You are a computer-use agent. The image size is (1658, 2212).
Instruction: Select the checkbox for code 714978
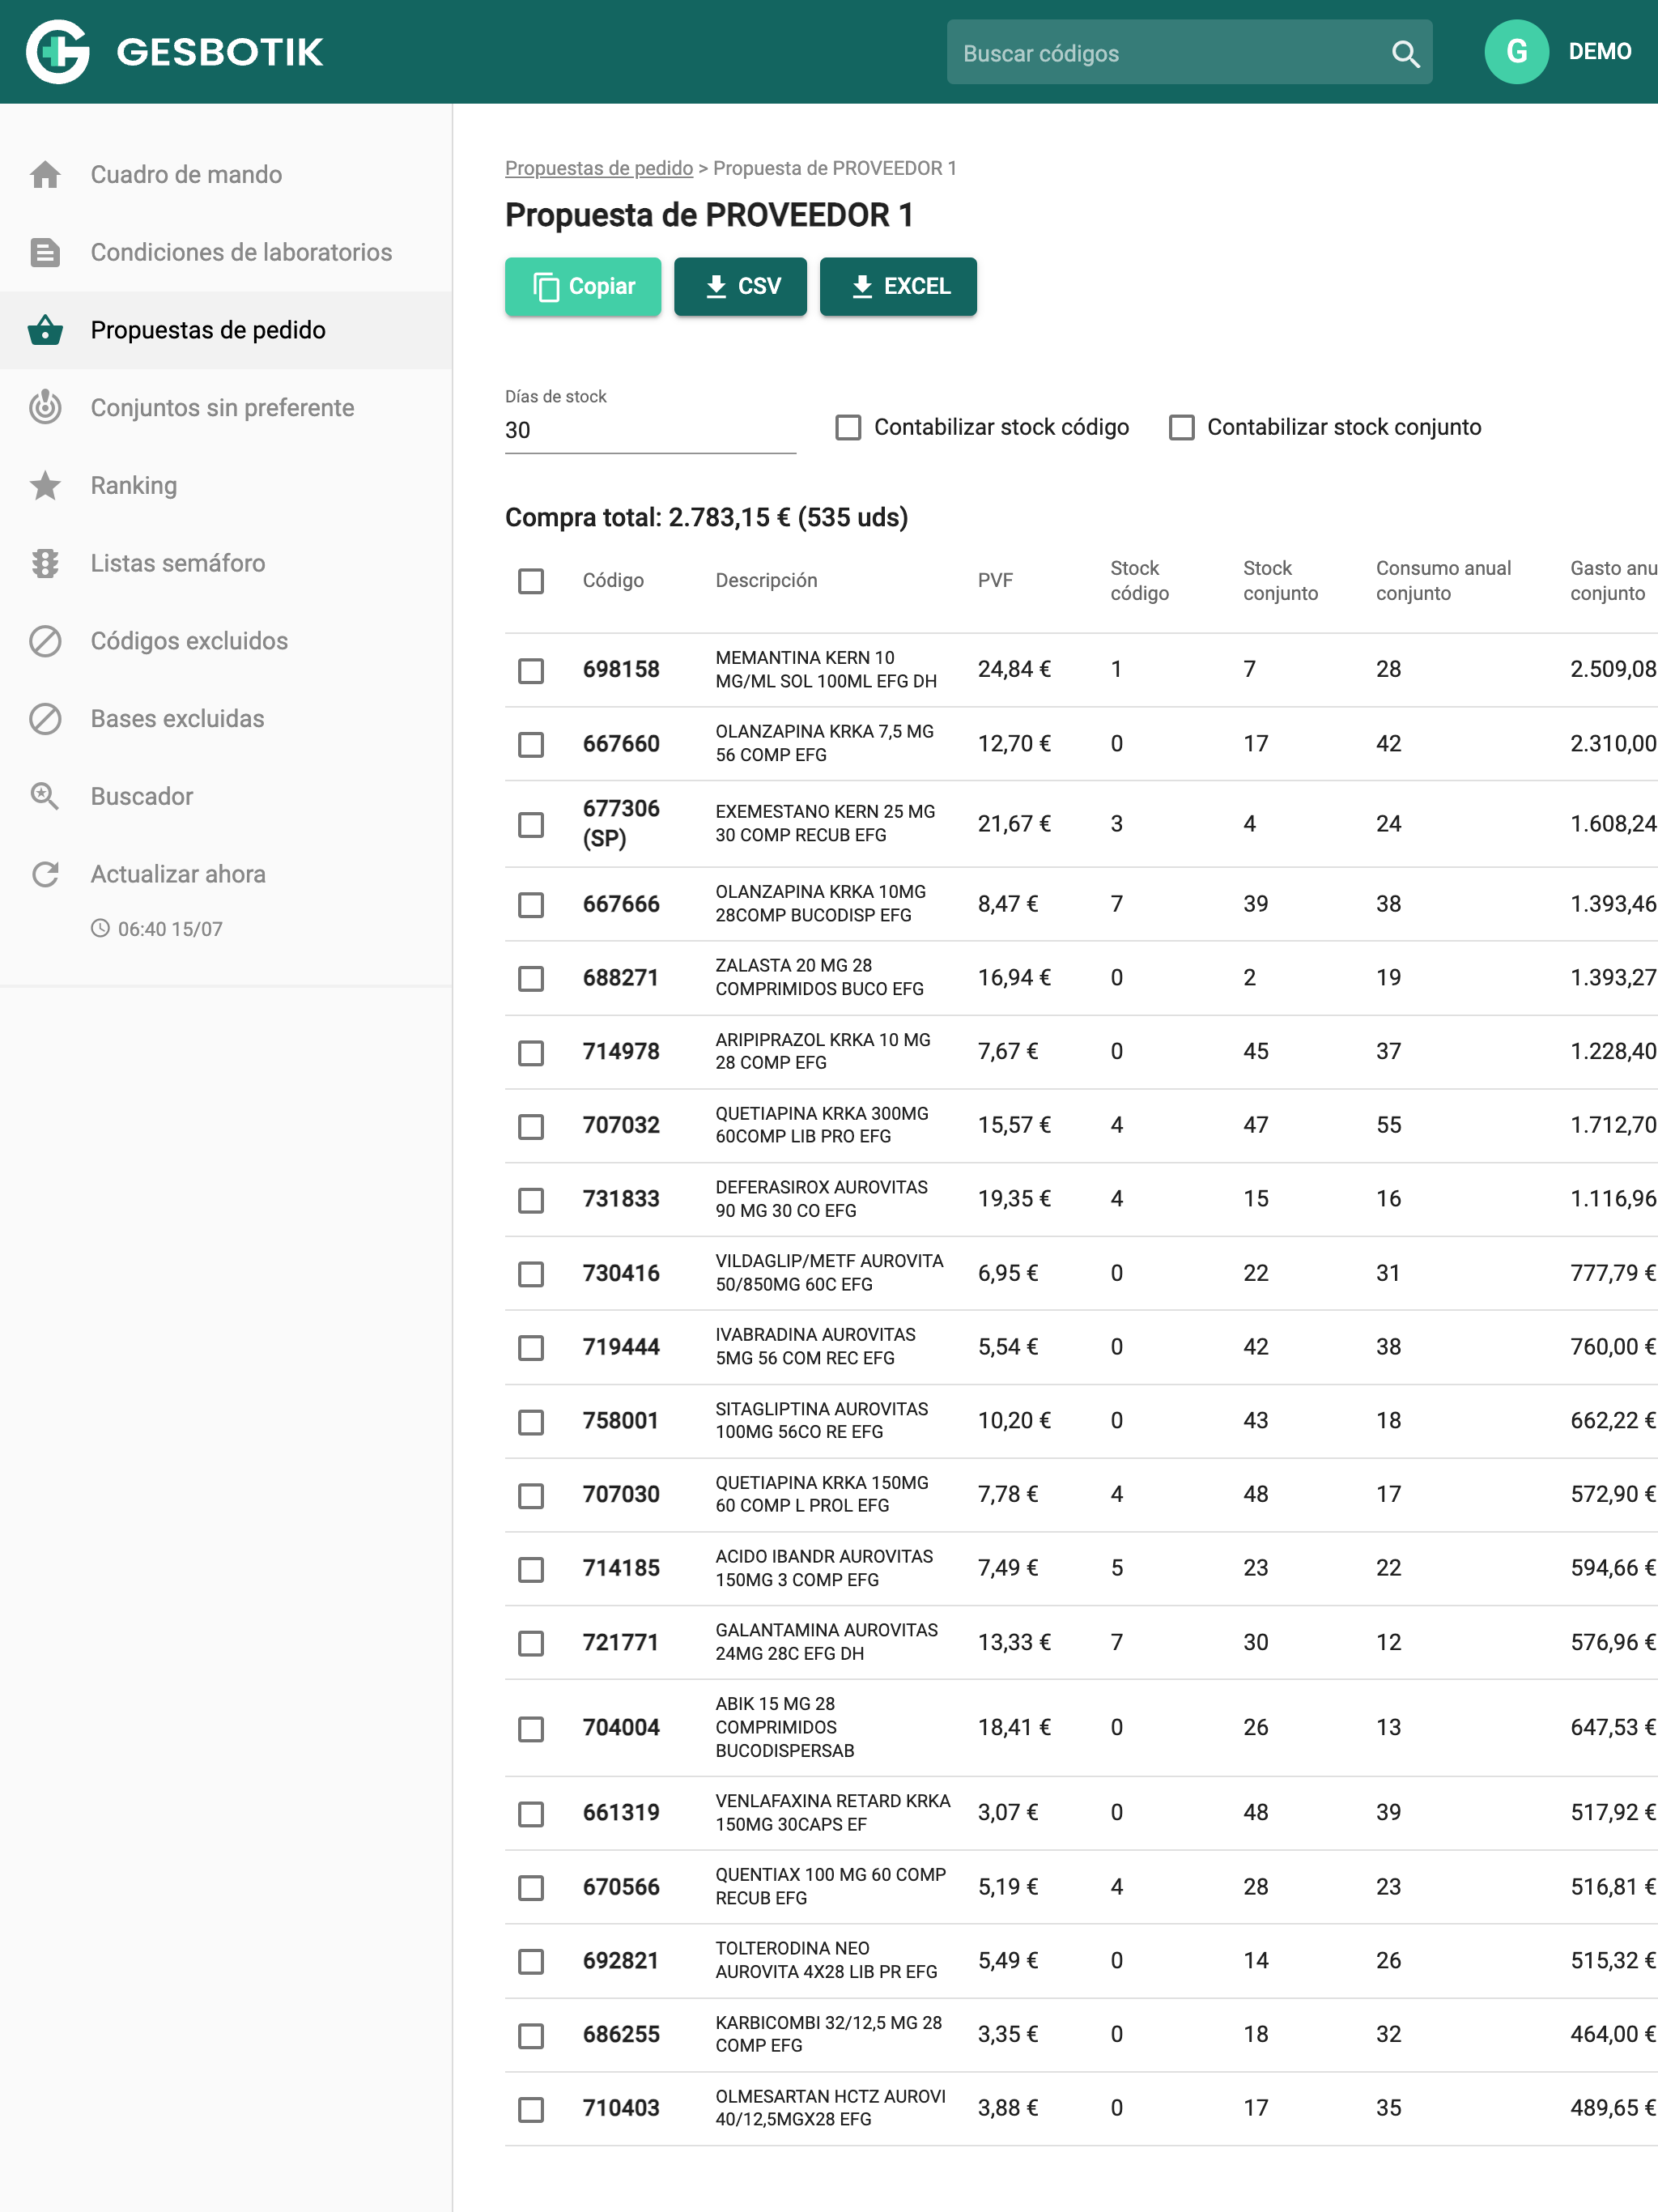[x=530, y=1052]
